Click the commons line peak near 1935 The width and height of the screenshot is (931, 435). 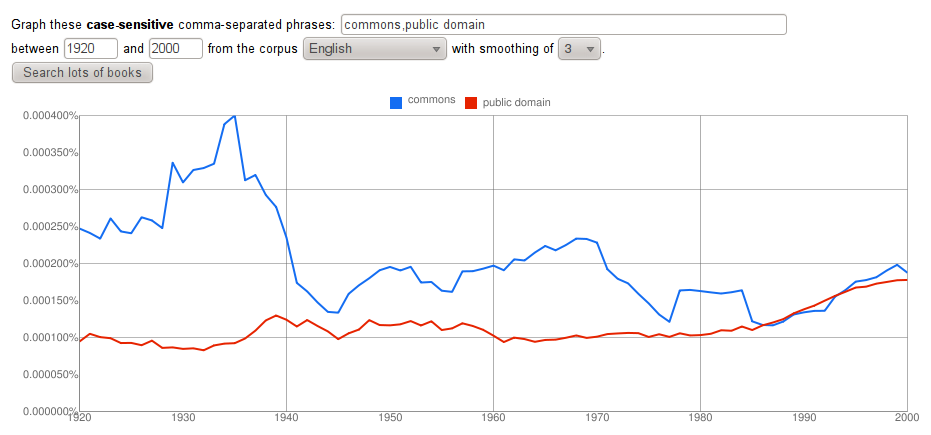(234, 116)
